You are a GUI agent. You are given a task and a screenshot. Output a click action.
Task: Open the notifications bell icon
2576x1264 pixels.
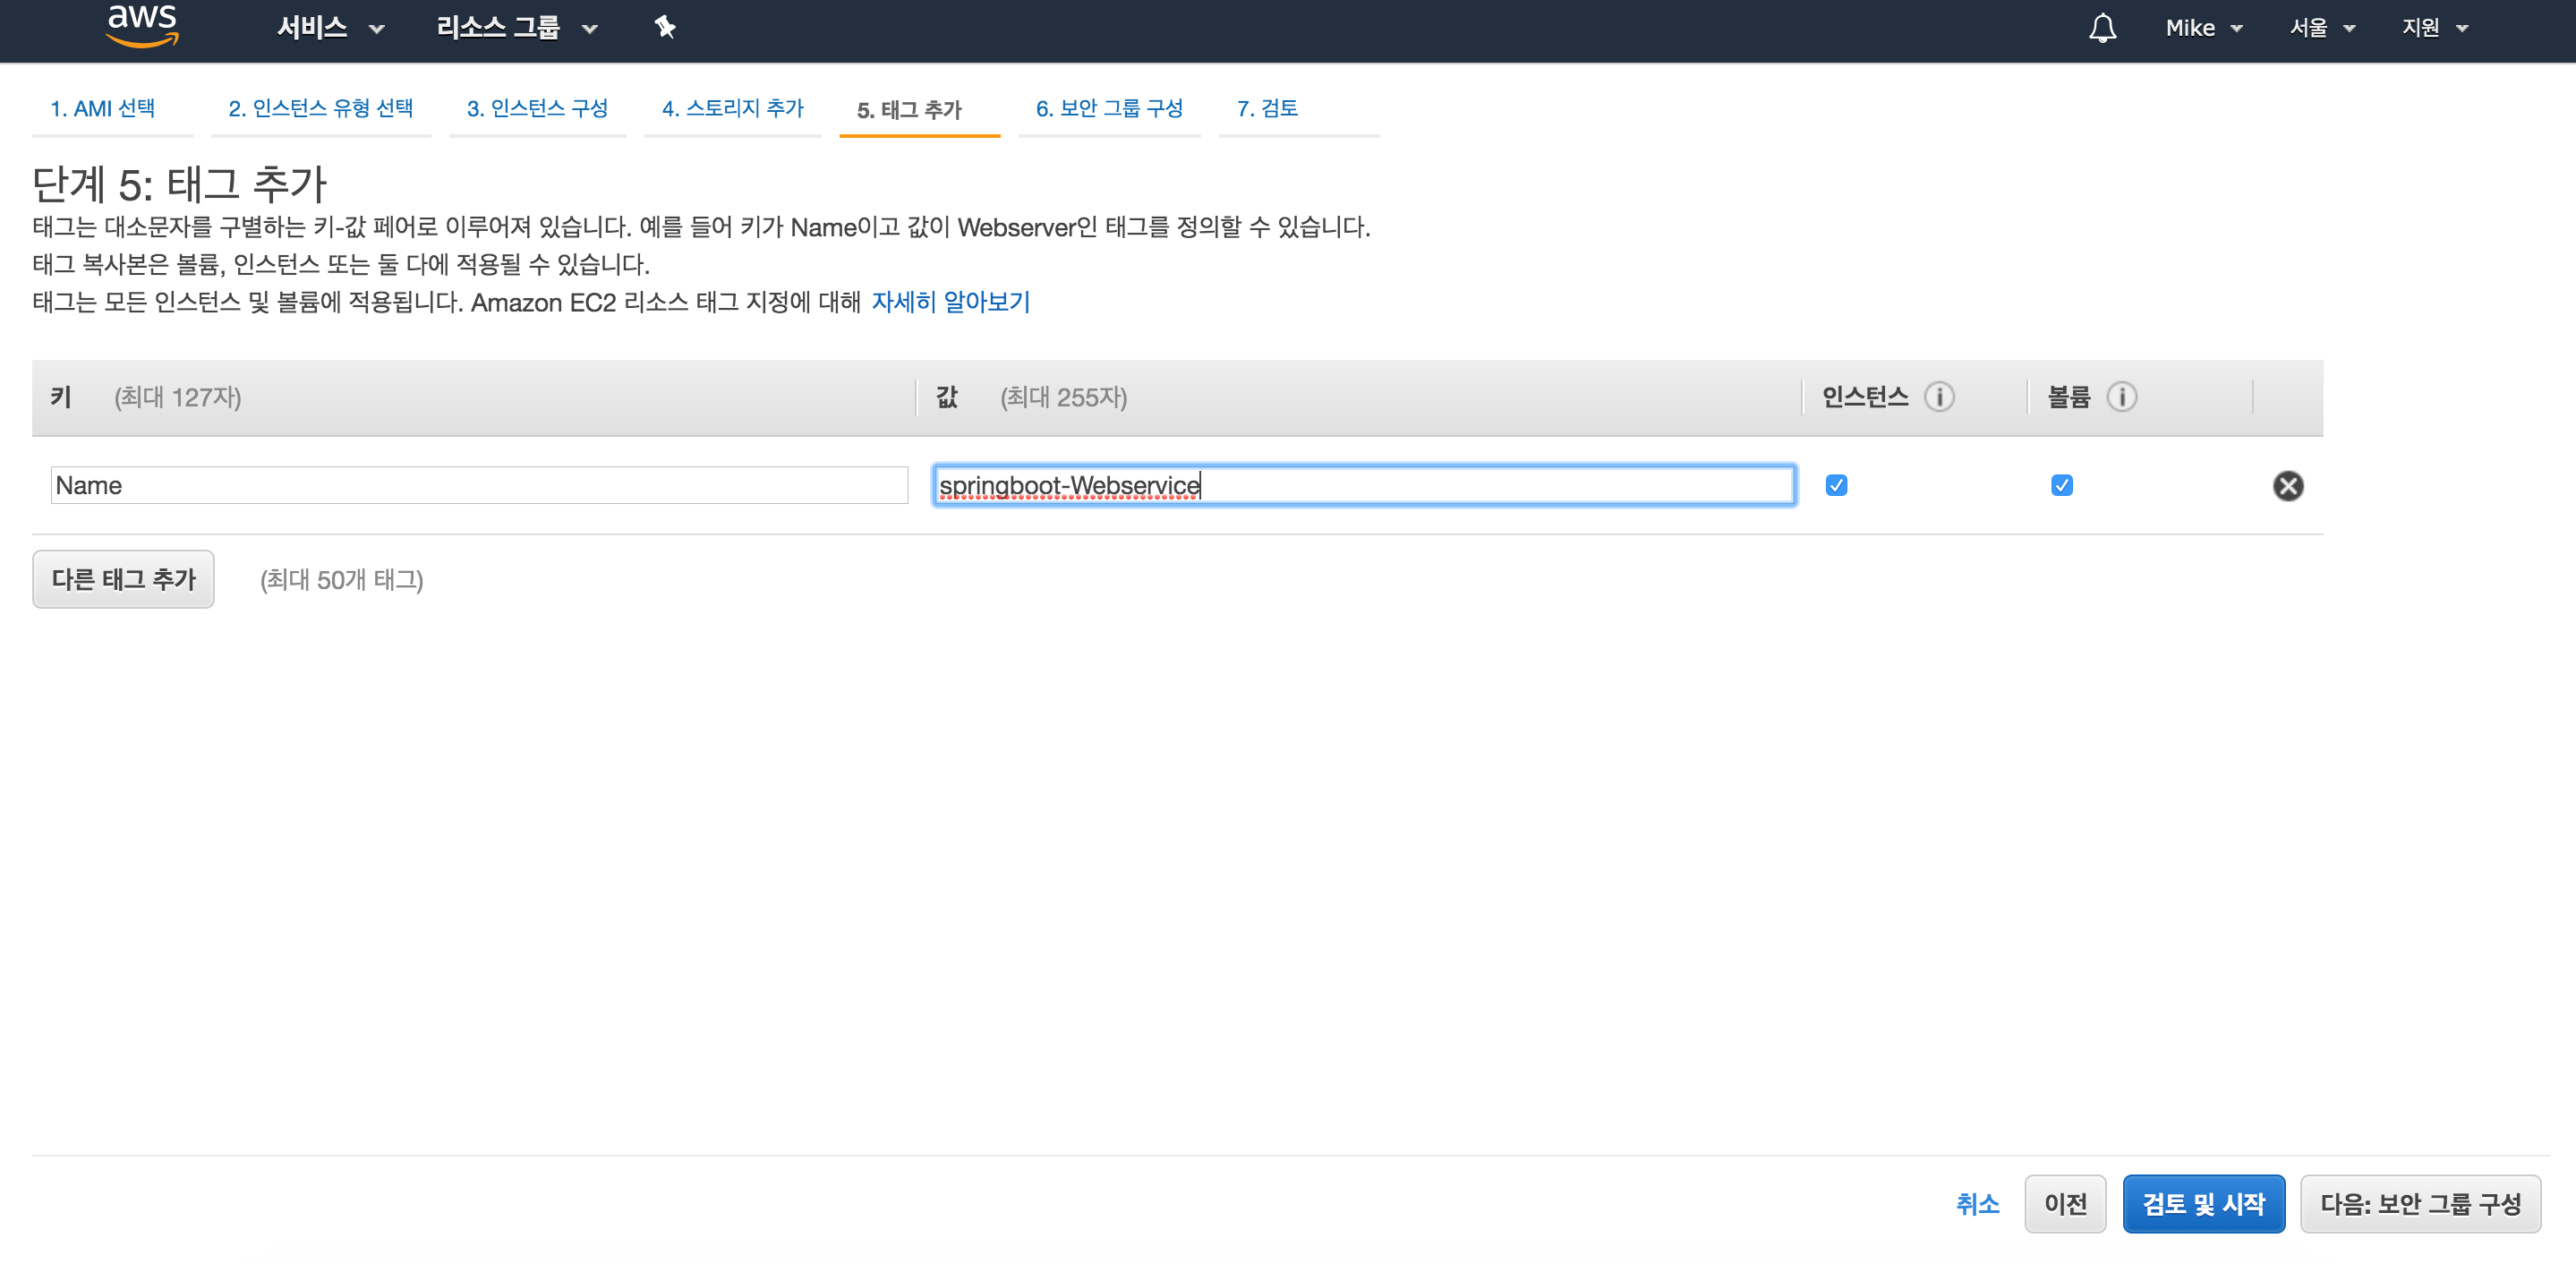[x=2102, y=27]
